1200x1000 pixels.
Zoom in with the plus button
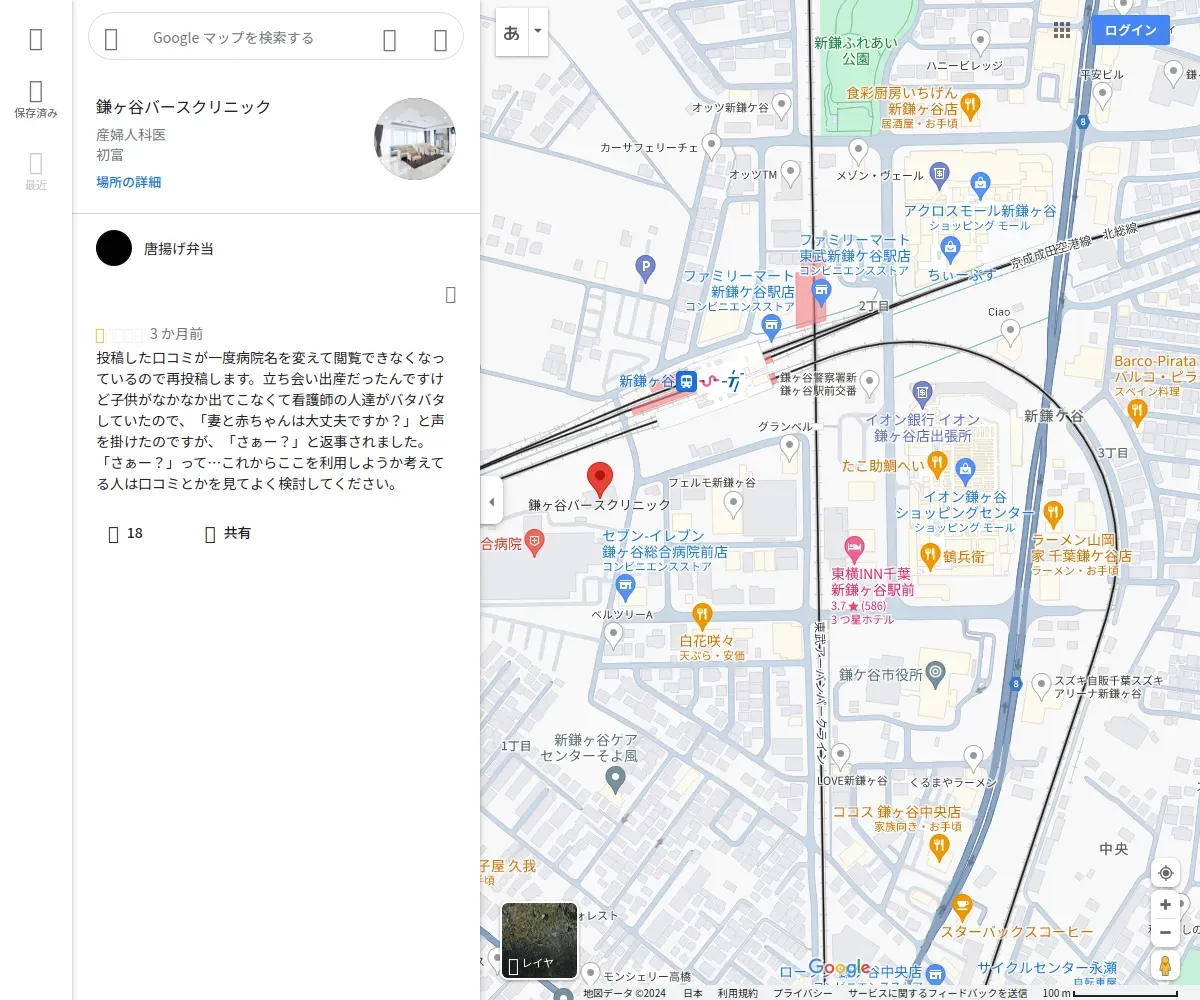tap(1165, 905)
